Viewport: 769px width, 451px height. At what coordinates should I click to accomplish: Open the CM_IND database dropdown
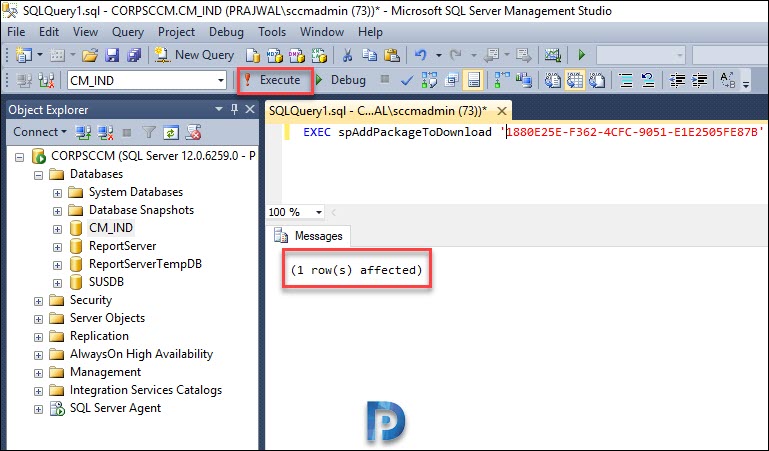[221, 80]
